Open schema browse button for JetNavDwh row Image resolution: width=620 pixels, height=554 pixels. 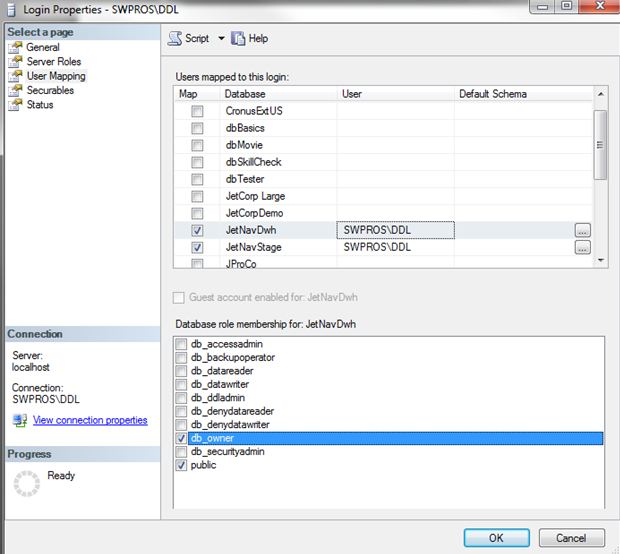582,230
